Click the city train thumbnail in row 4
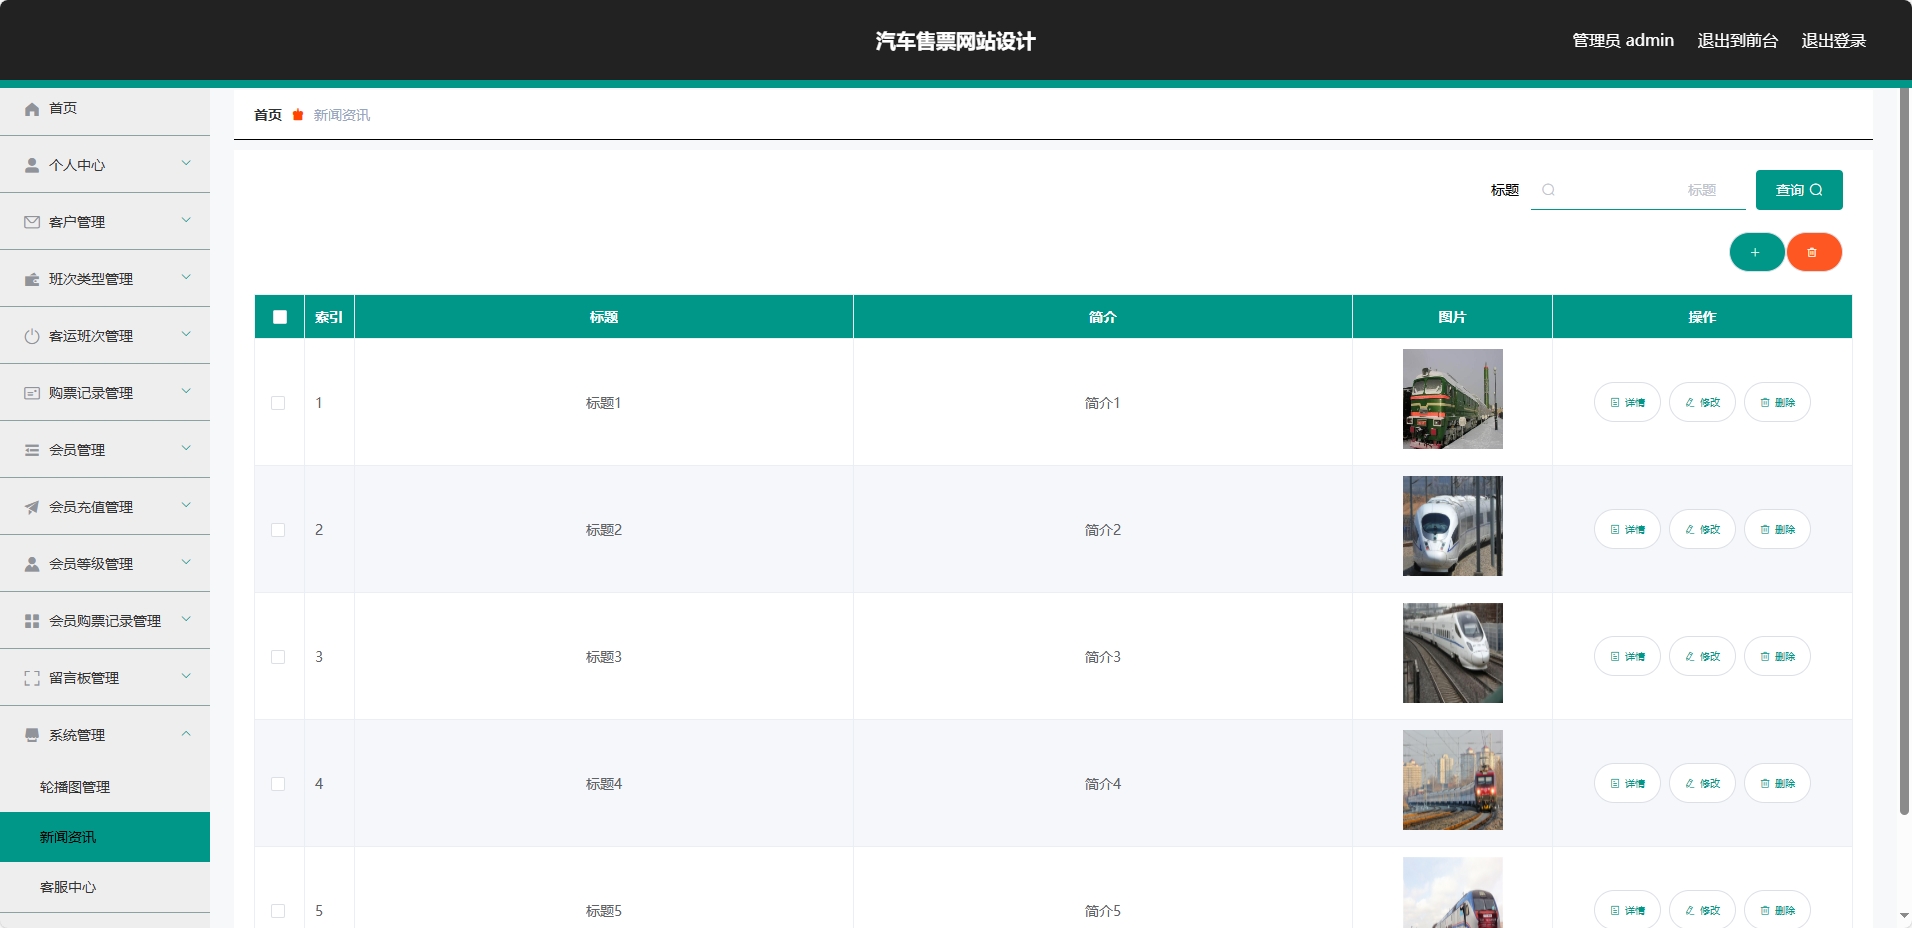Viewport: 1912px width, 928px height. point(1453,780)
